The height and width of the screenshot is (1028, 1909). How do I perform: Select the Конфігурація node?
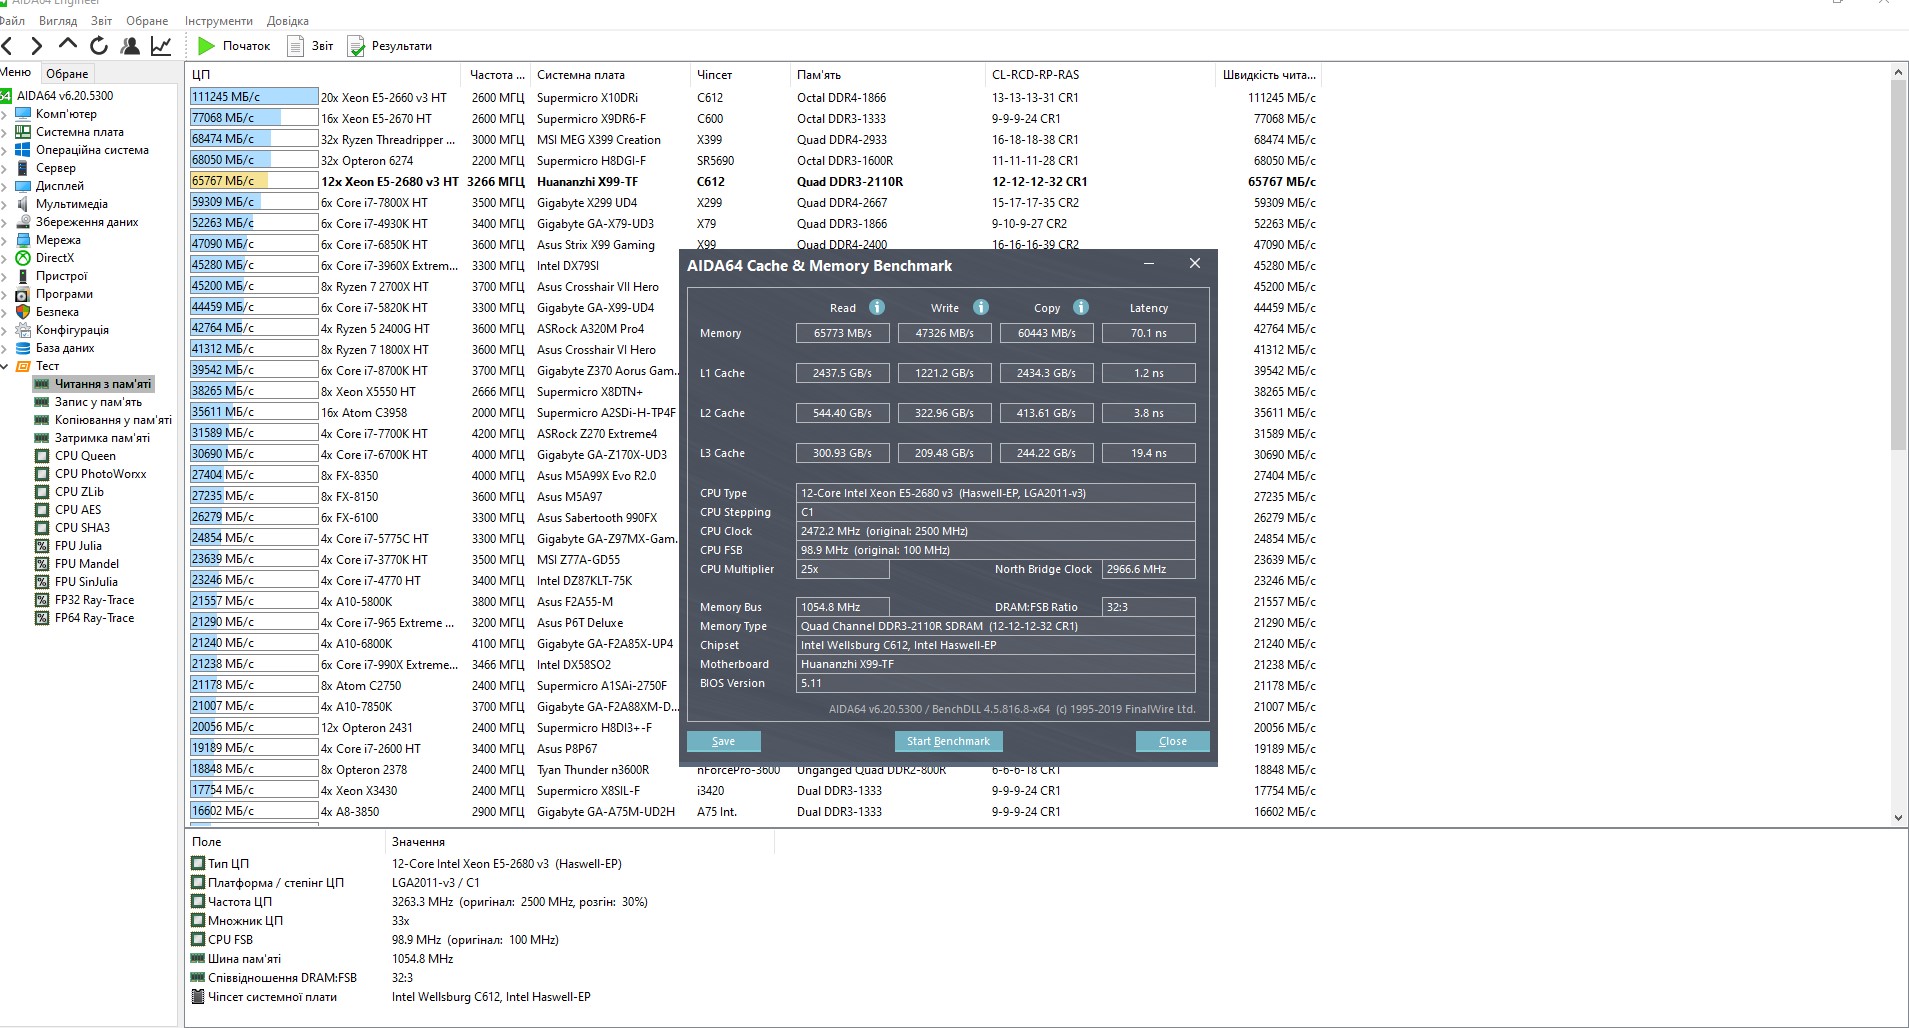pos(72,330)
